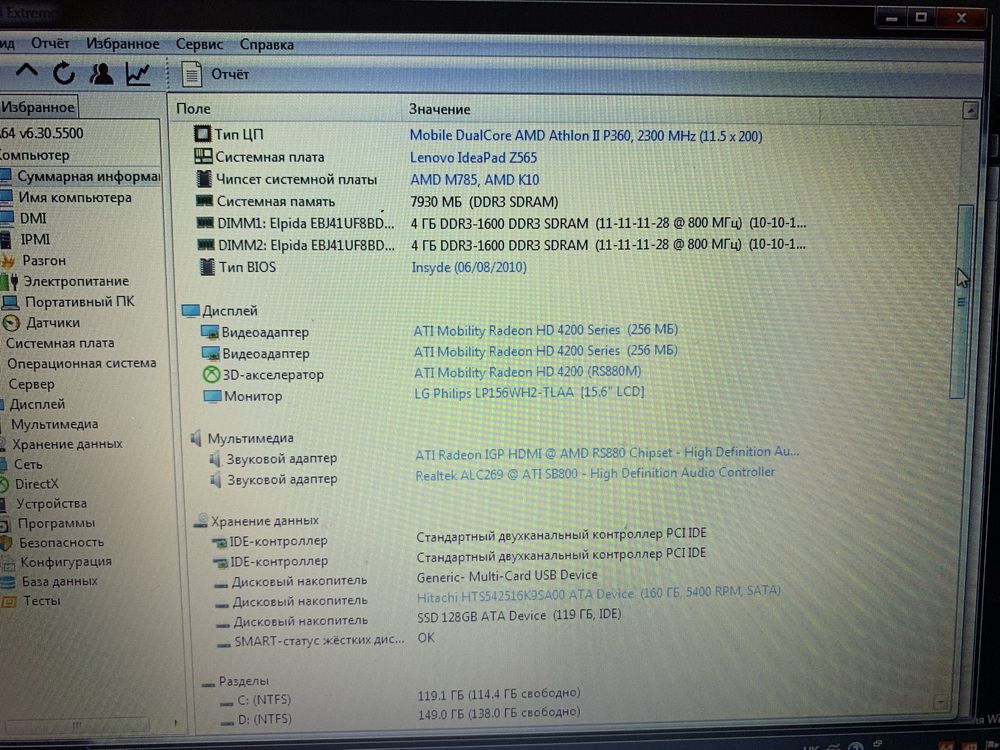Open the Lenovo IdeaPad Z565 link

(x=473, y=158)
